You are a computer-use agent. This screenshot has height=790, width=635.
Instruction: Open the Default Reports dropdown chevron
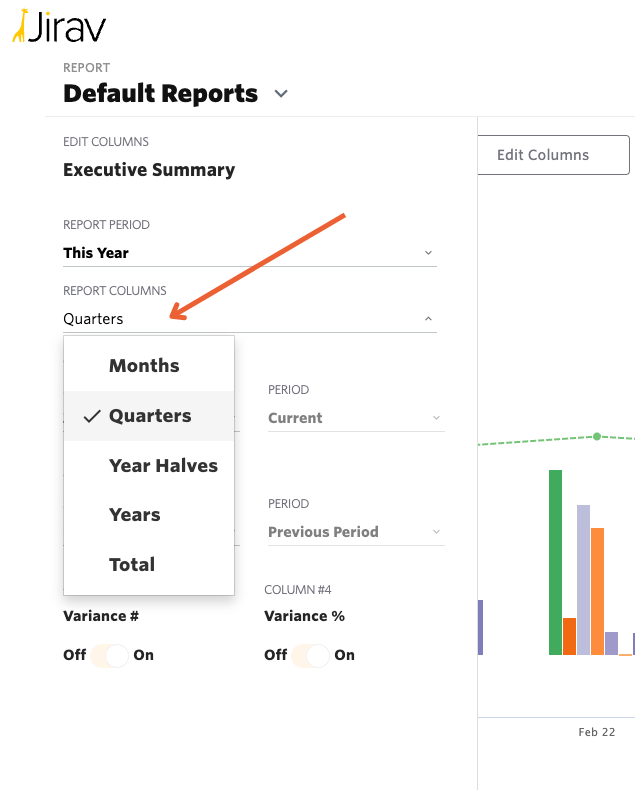click(281, 94)
